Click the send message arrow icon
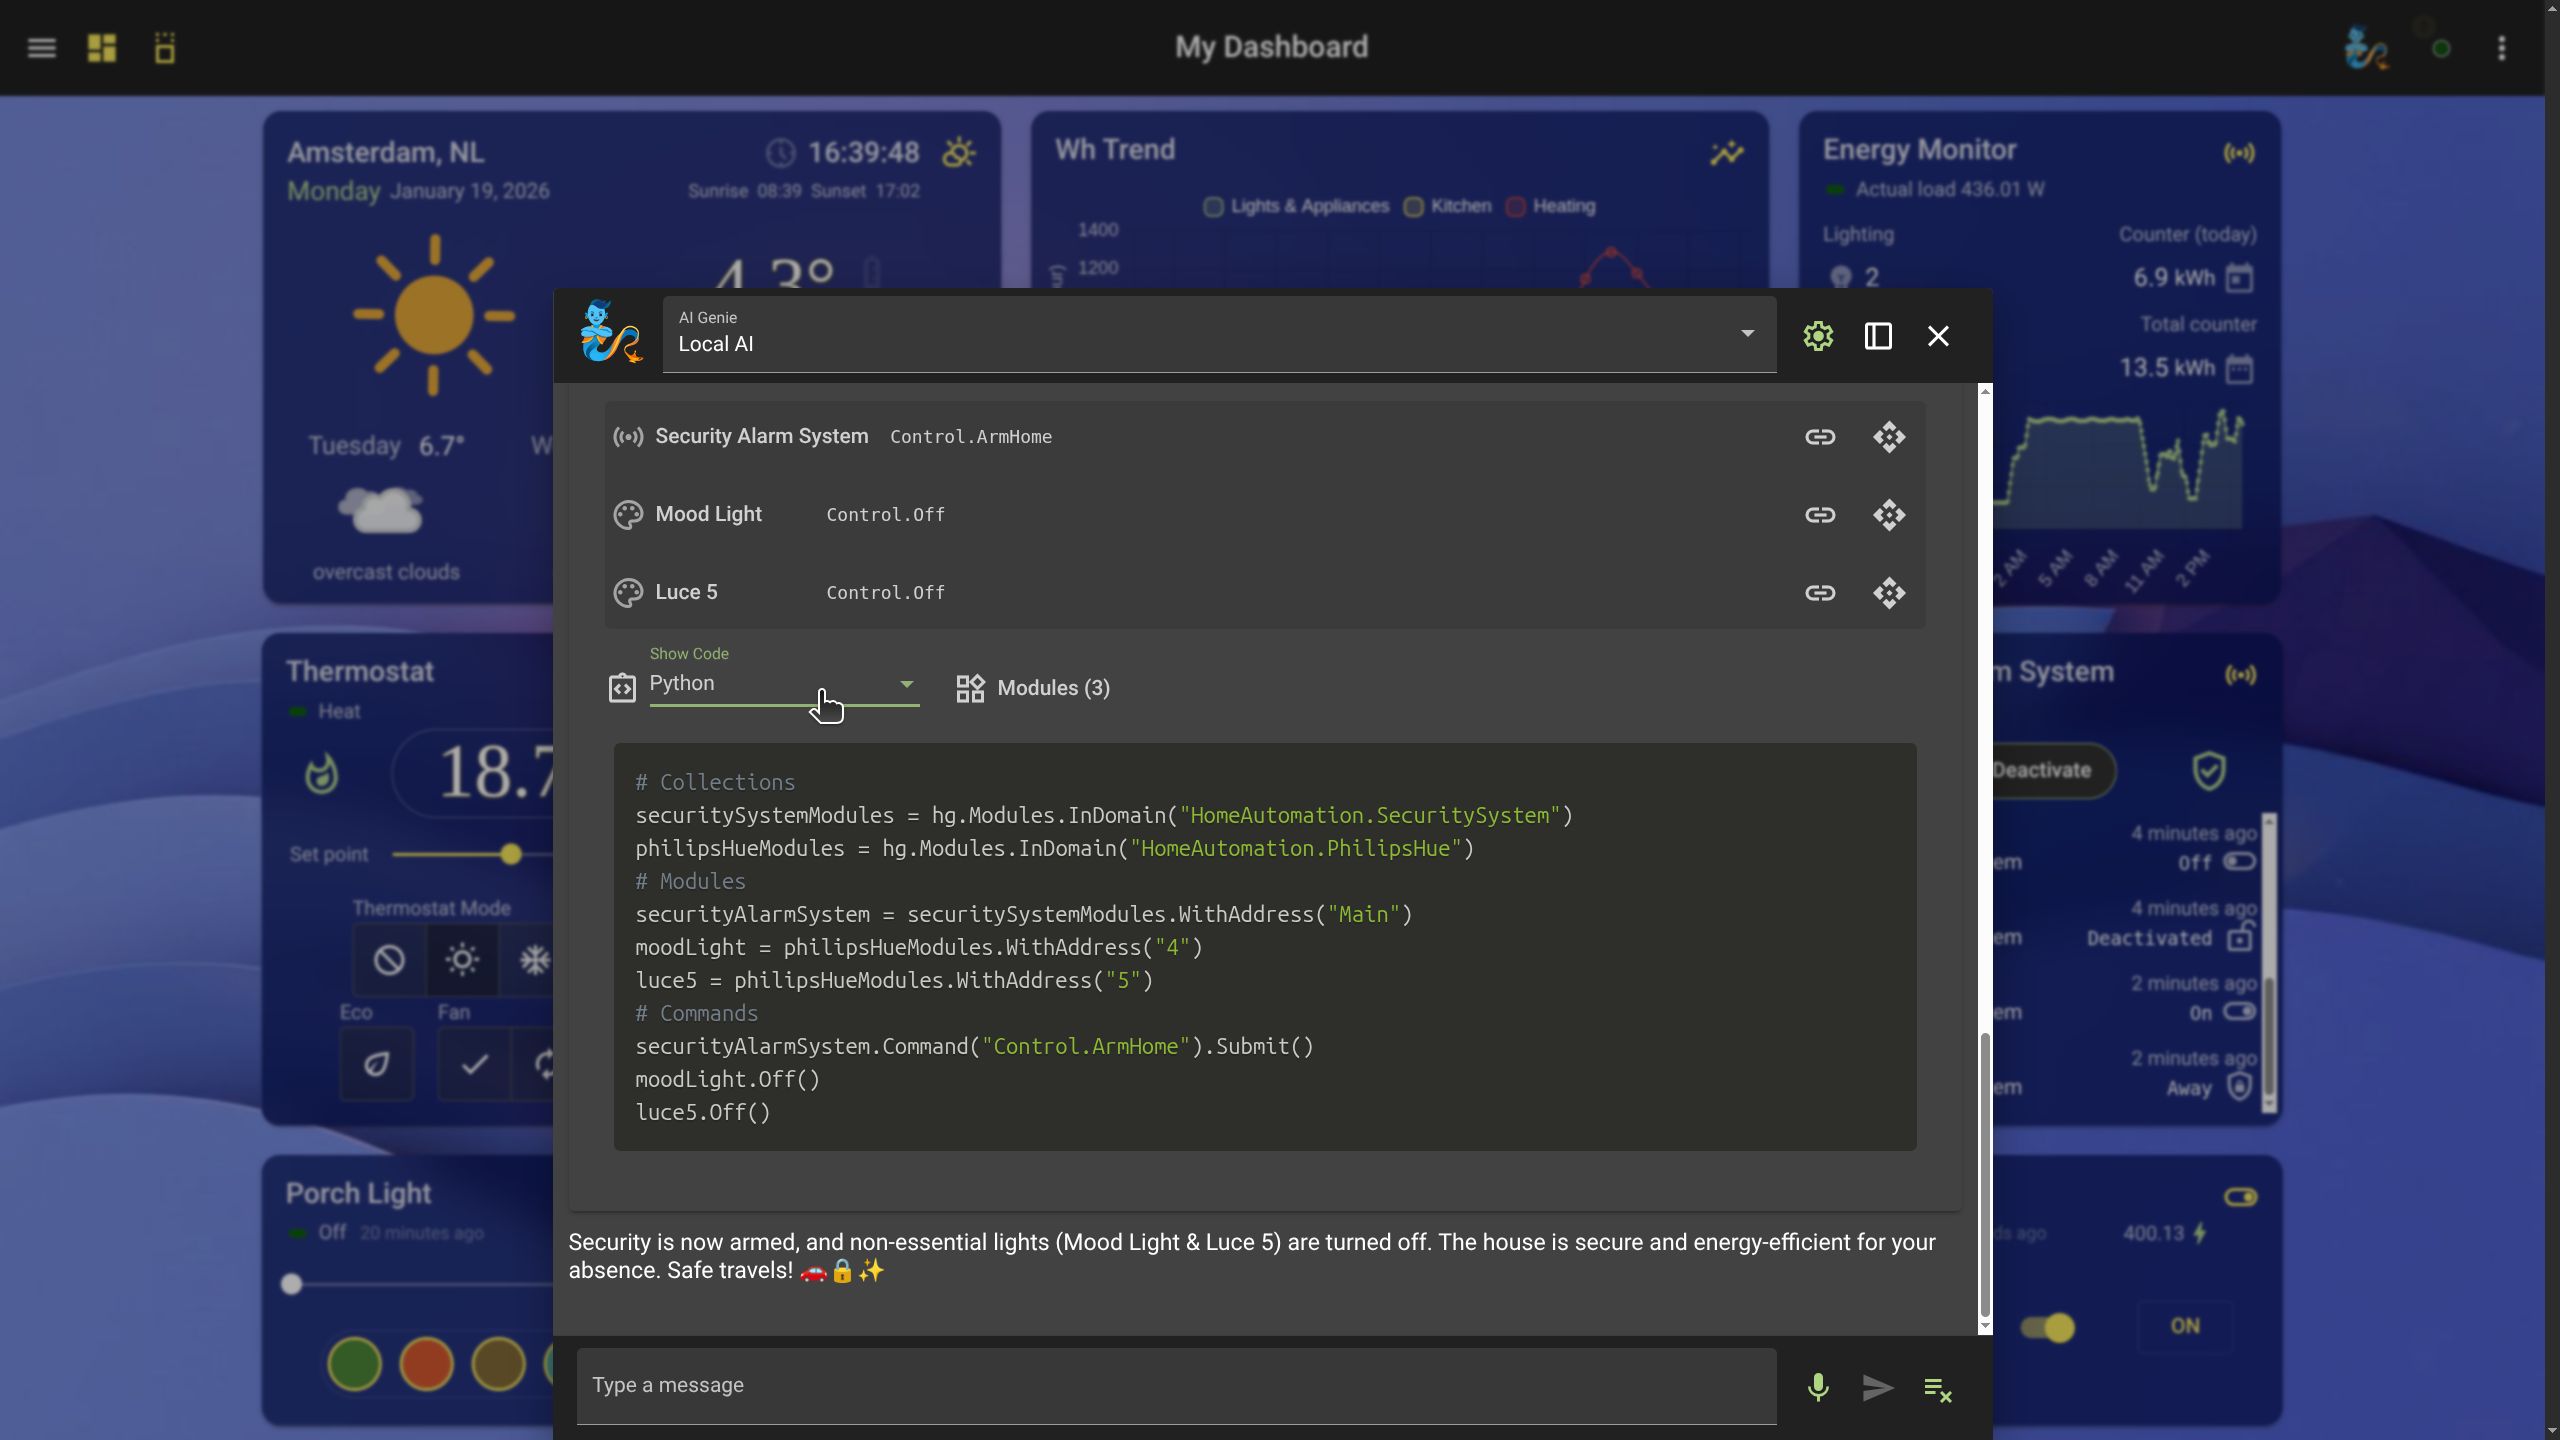The width and height of the screenshot is (2560, 1440). click(1877, 1387)
